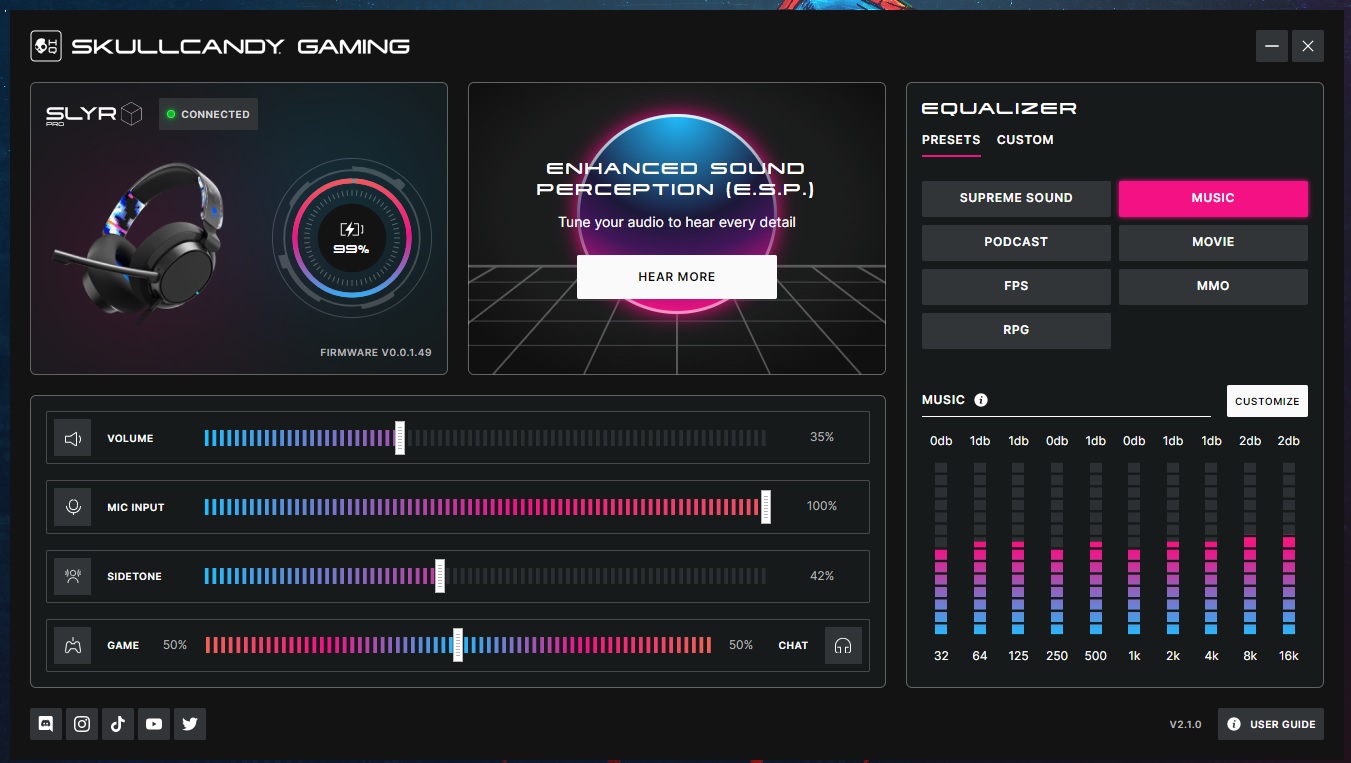Show Music preset info icon
Screen dimensions: 1351x763
coord(981,400)
